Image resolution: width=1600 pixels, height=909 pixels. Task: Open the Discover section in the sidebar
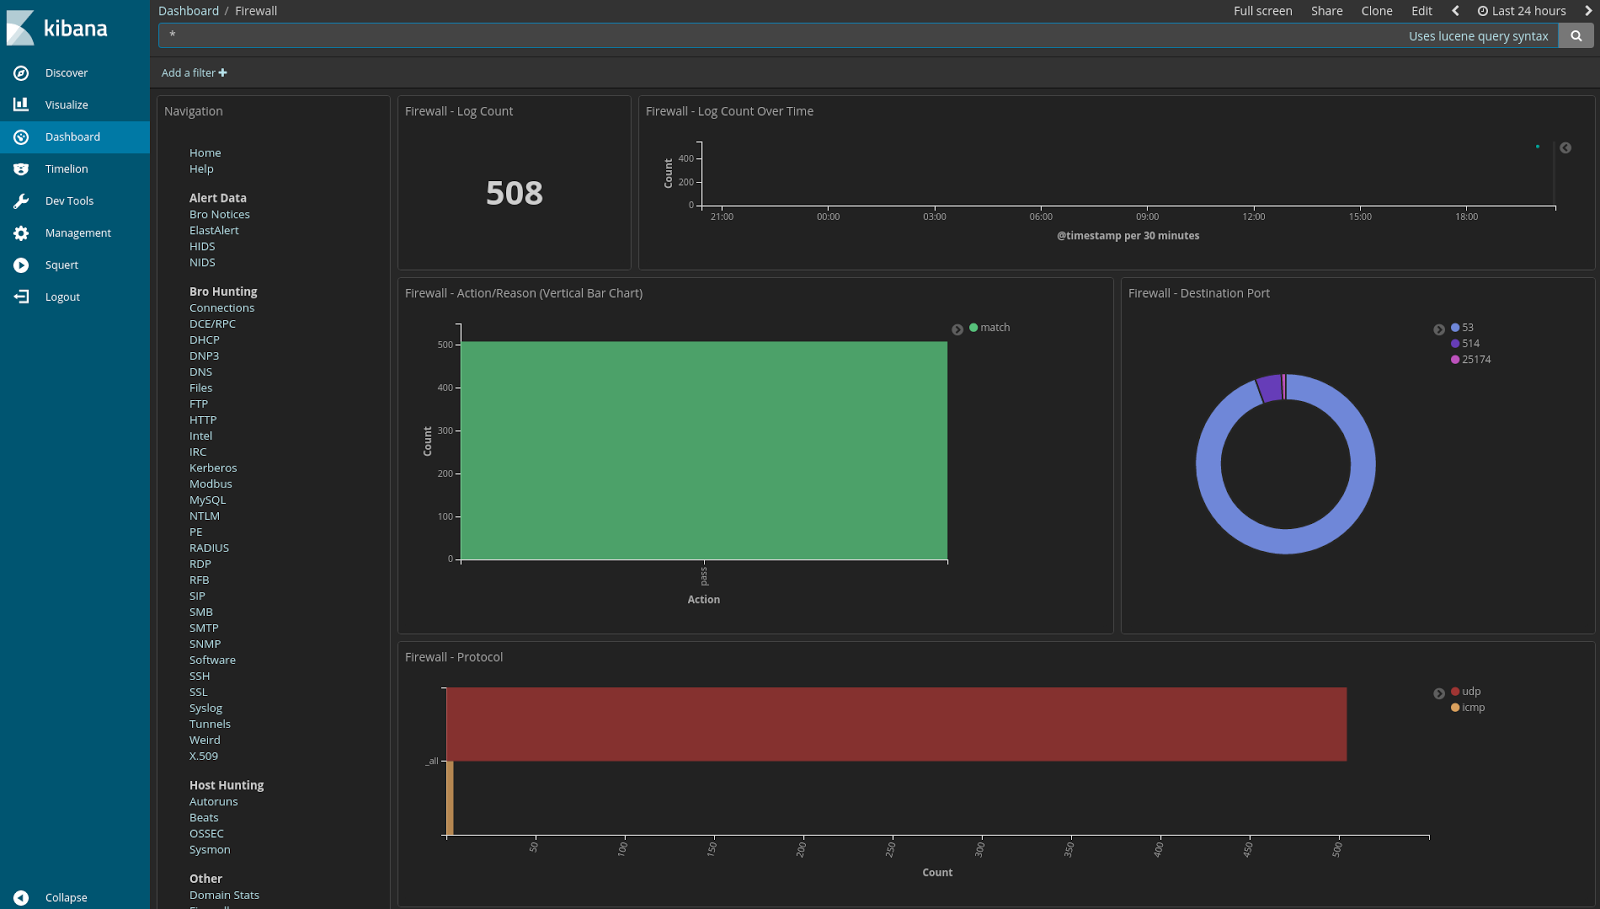66,72
